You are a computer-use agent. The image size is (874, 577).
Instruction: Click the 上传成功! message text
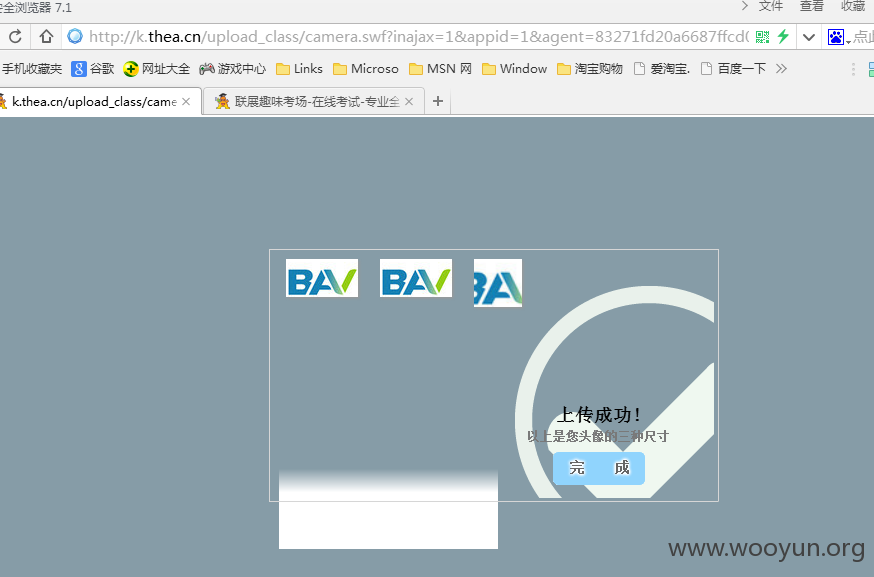tap(599, 415)
